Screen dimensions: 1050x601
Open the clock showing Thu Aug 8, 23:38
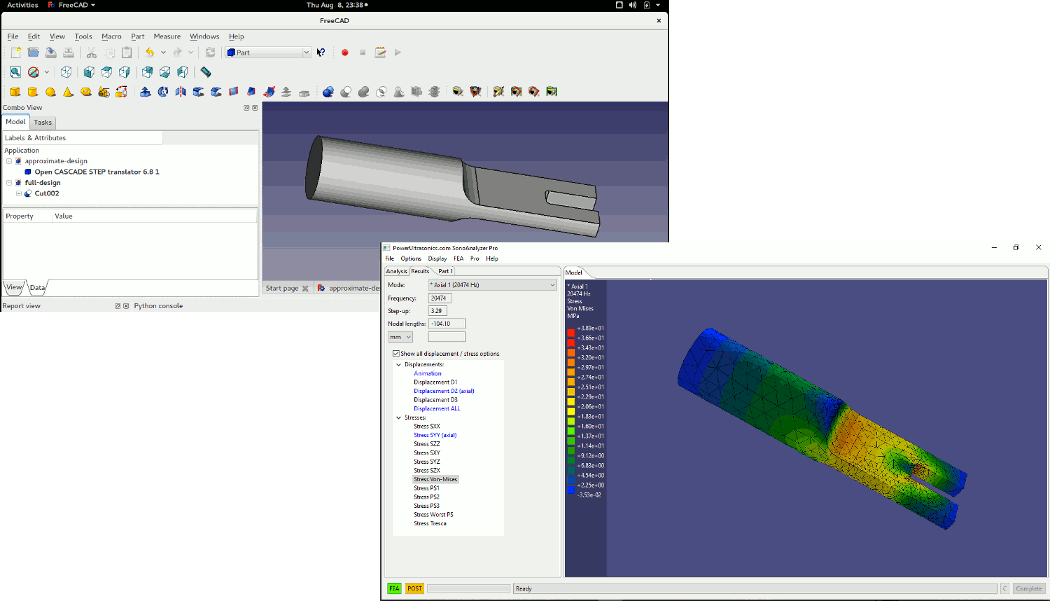click(337, 5)
